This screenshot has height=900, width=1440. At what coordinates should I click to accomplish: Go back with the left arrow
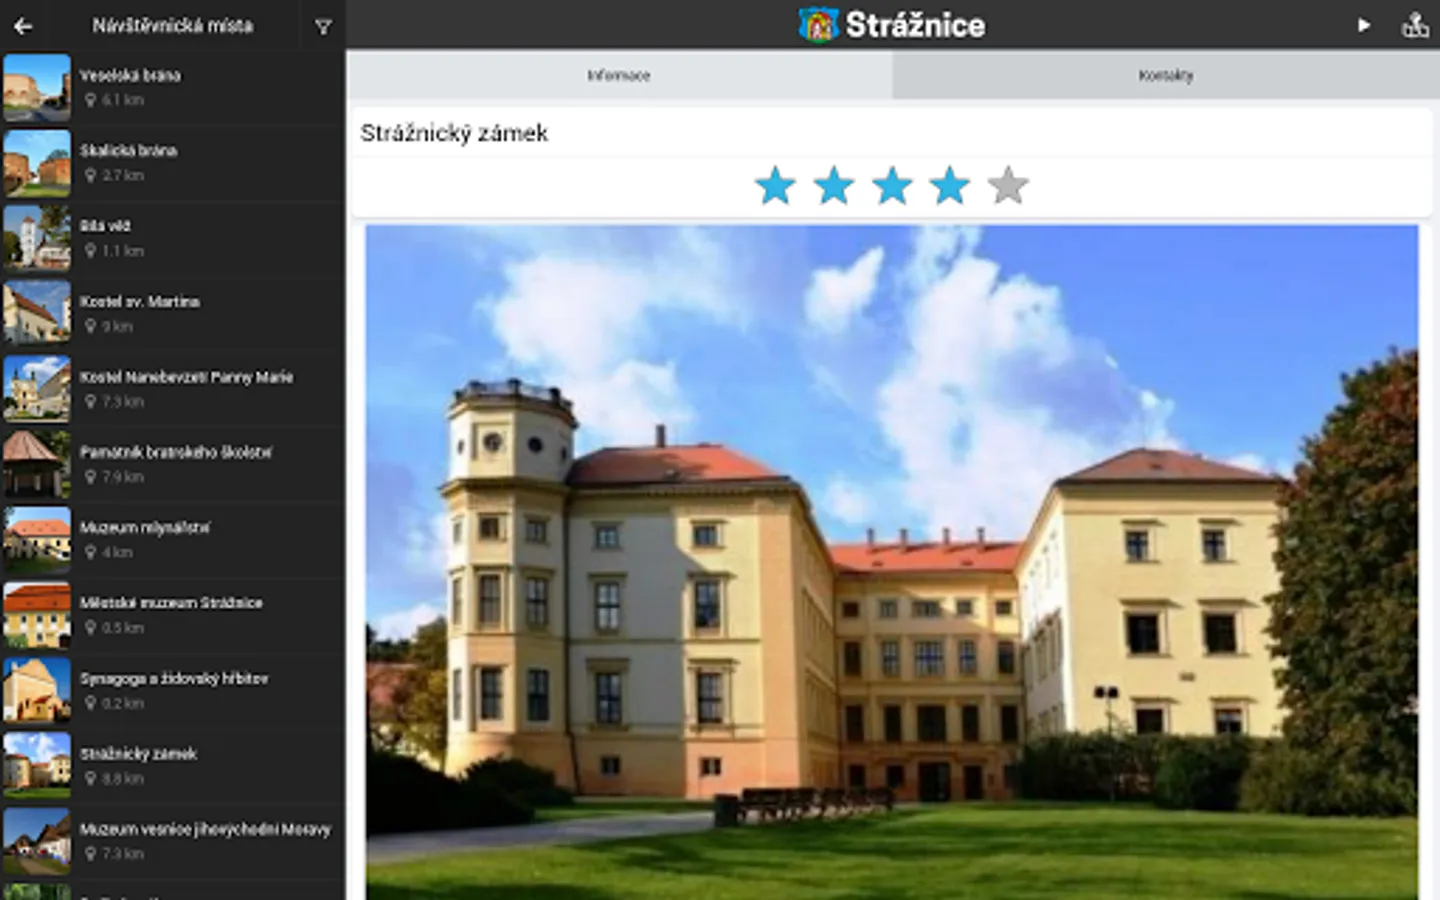(23, 27)
